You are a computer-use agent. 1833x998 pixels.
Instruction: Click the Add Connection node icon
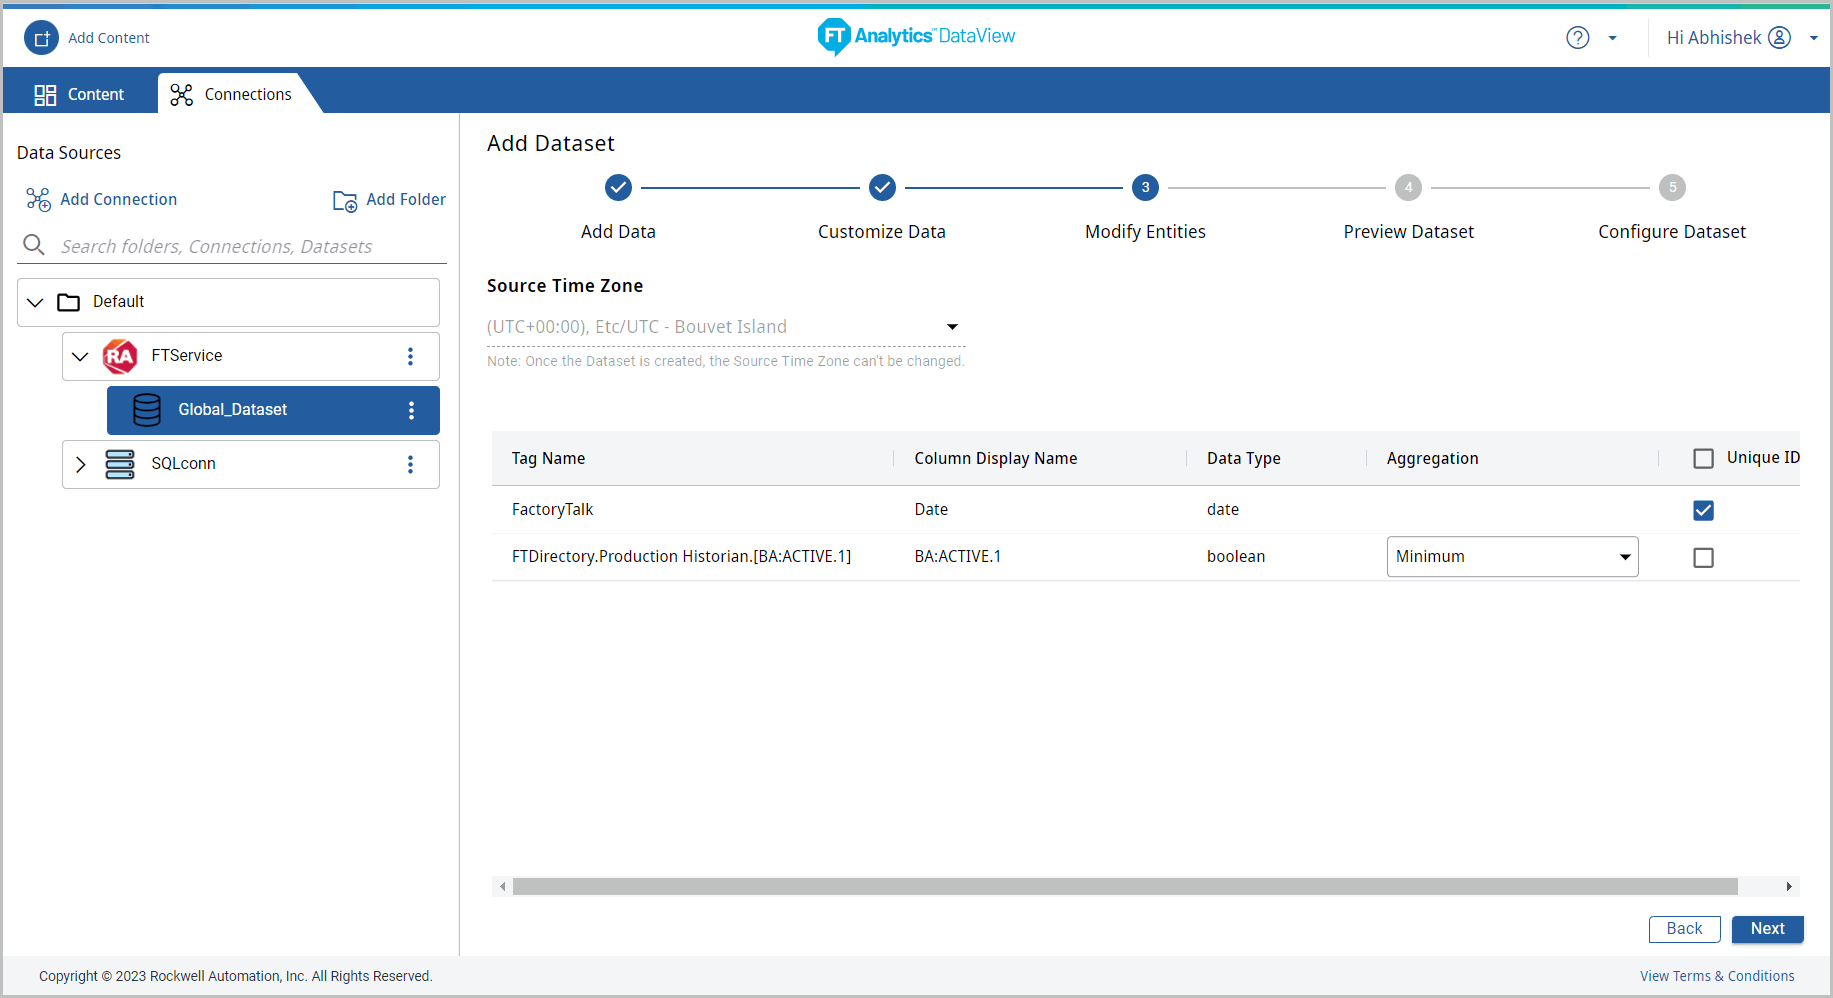(38, 200)
